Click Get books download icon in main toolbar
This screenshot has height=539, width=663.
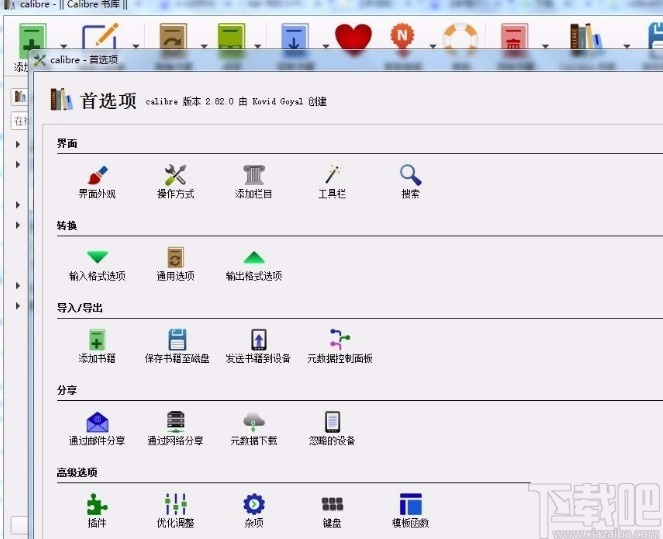pyautogui.click(x=295, y=36)
